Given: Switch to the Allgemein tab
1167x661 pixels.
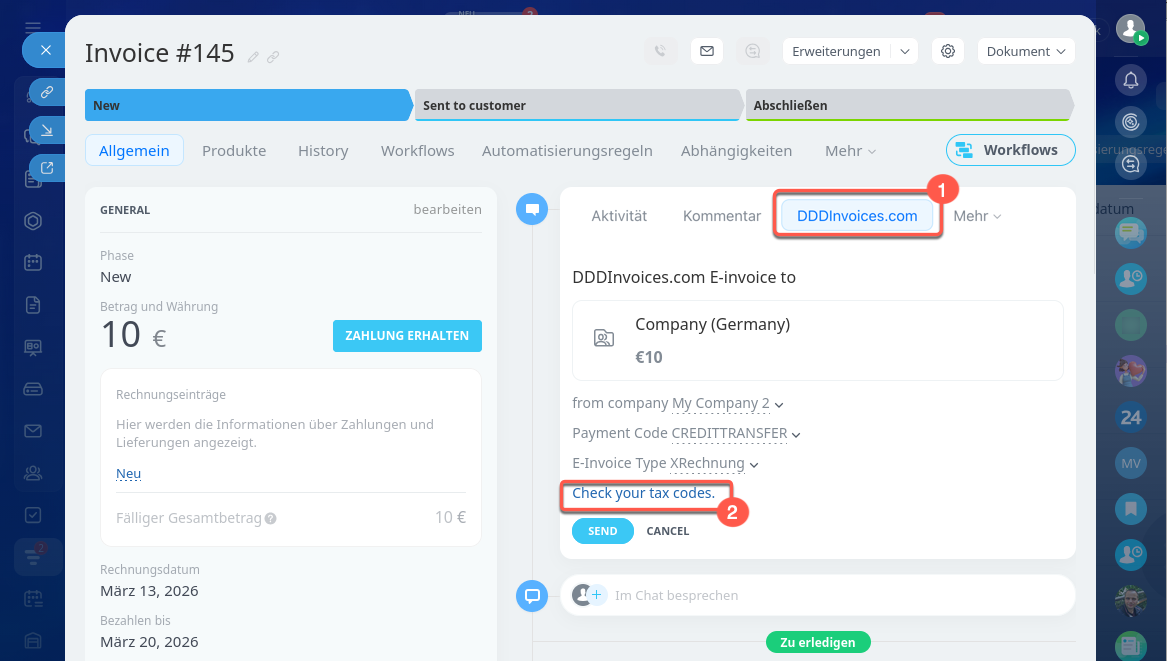Looking at the screenshot, I should click(x=134, y=150).
